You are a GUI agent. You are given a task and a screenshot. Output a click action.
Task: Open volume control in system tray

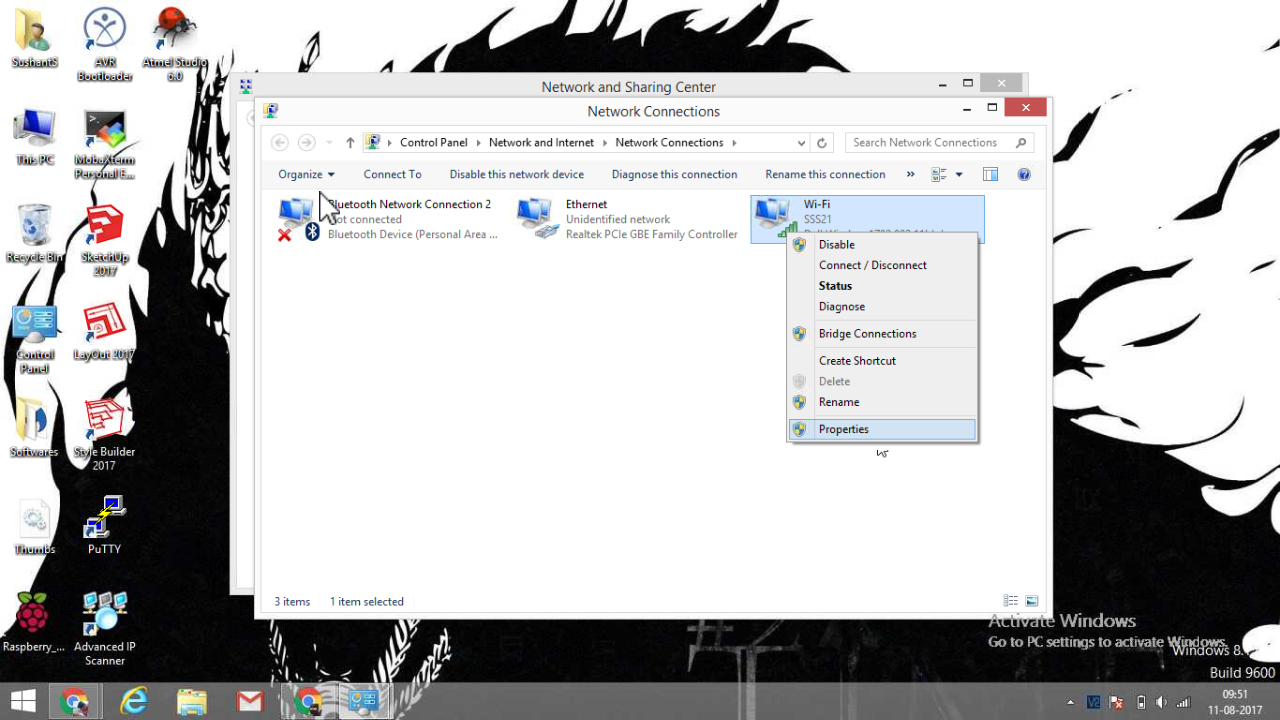(x=1161, y=702)
